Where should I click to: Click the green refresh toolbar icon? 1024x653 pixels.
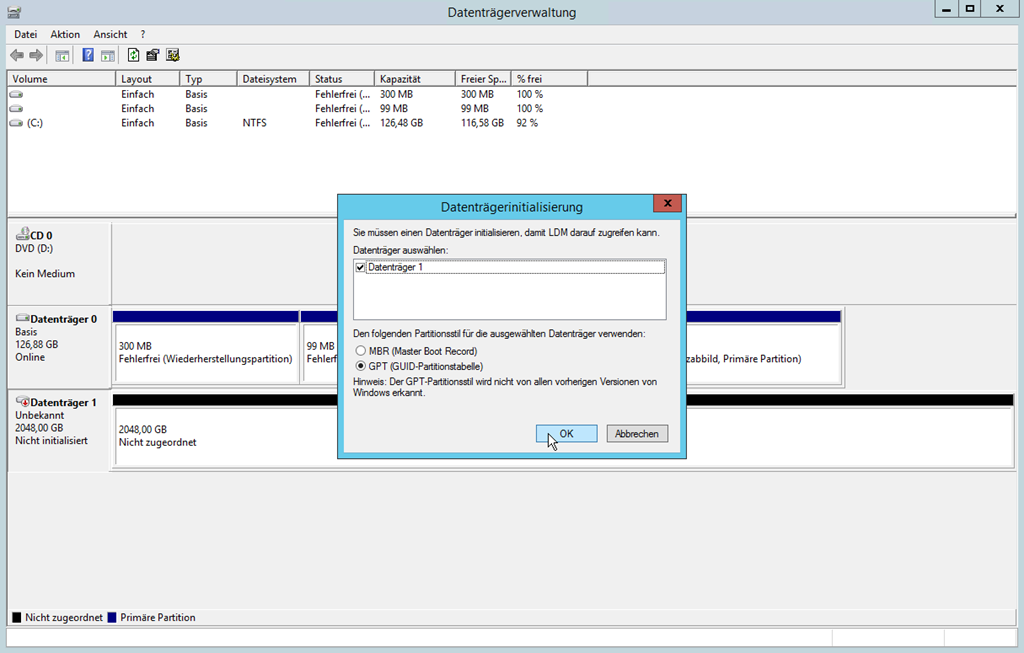click(133, 55)
